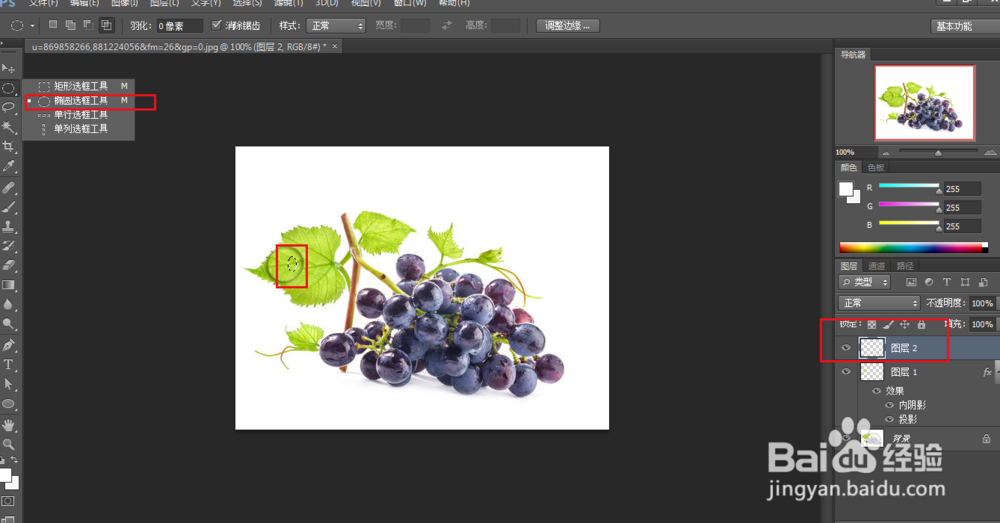Close the document tab
1000x523 pixels.
335,47
